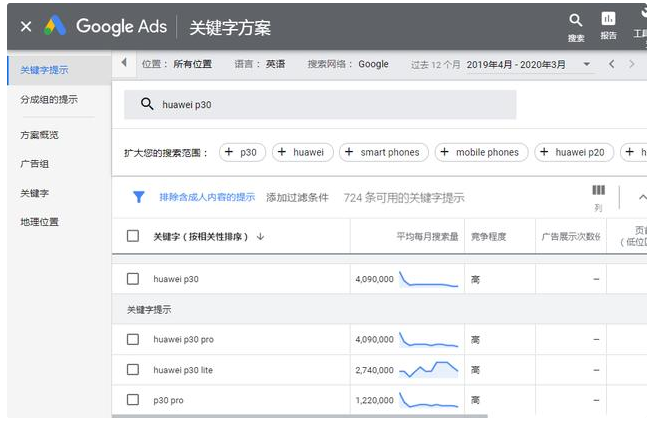Image resolution: width=661 pixels, height=427 pixels.
Task: Add huawei to broaden the search
Action: pyautogui.click(x=303, y=152)
